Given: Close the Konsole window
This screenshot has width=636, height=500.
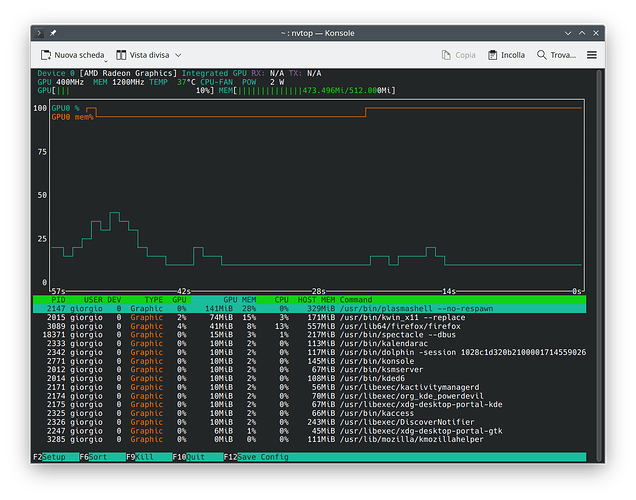Looking at the screenshot, I should coord(596,33).
